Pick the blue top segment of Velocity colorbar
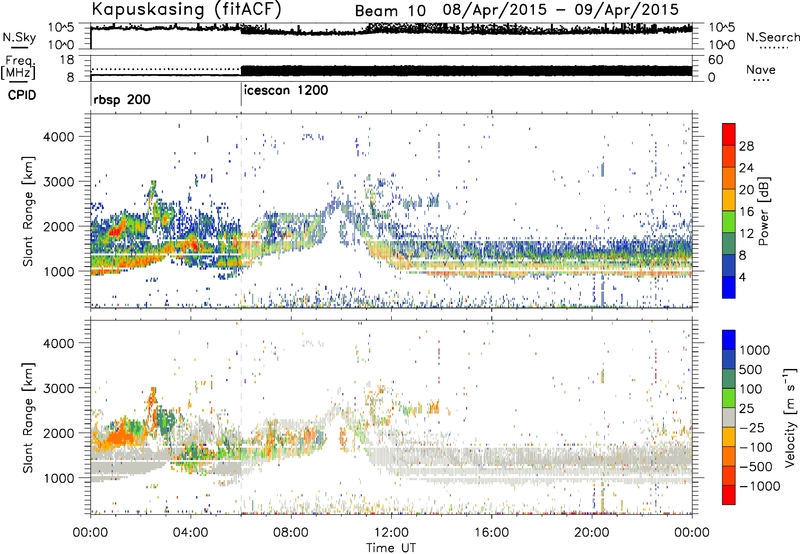Screen dimensions: 800x554 coord(729,340)
